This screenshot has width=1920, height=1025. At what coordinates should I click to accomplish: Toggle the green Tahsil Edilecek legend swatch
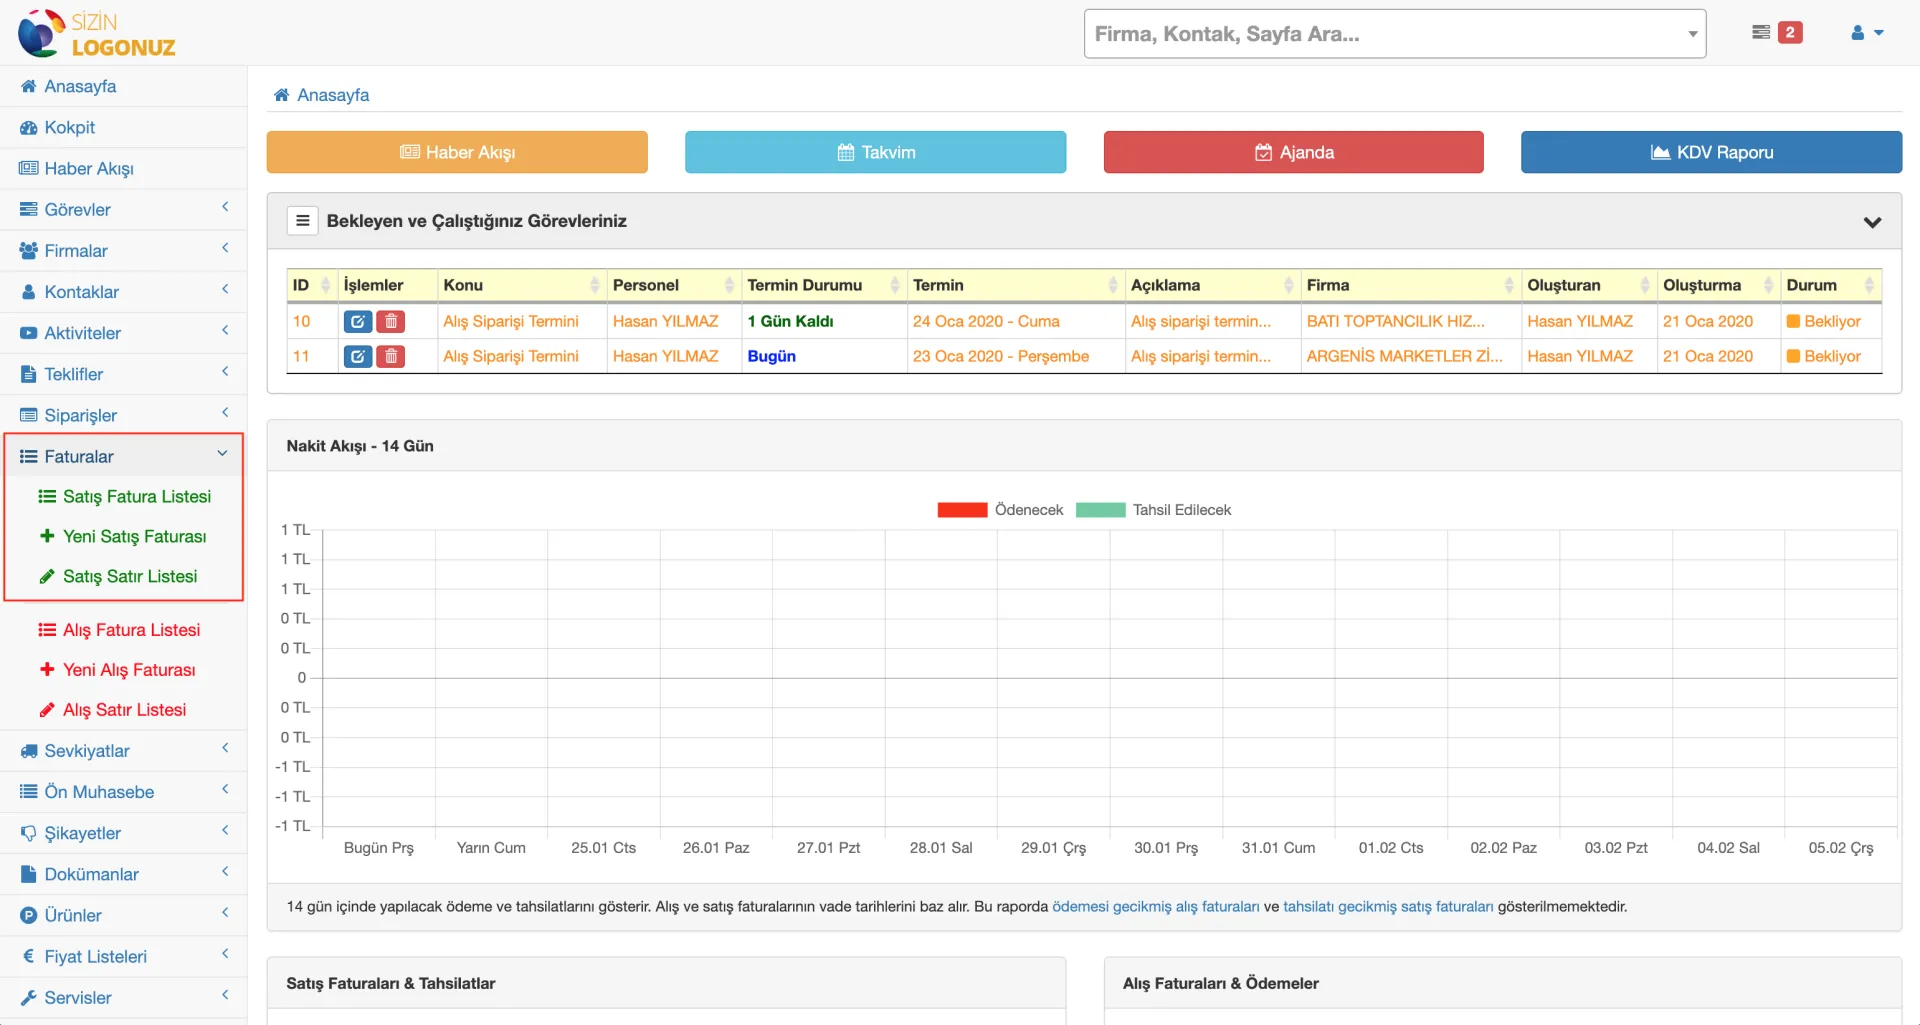click(1100, 510)
